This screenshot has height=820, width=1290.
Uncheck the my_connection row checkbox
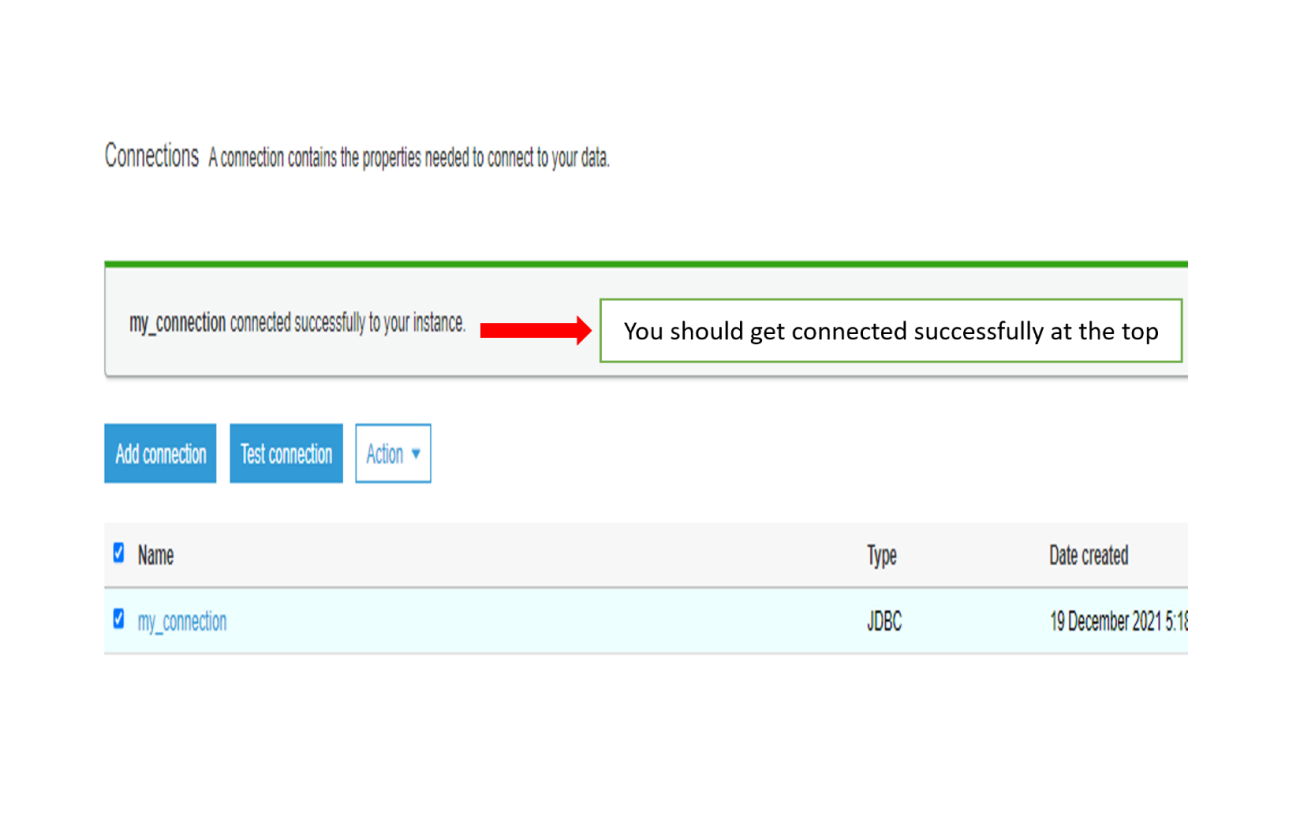click(119, 619)
